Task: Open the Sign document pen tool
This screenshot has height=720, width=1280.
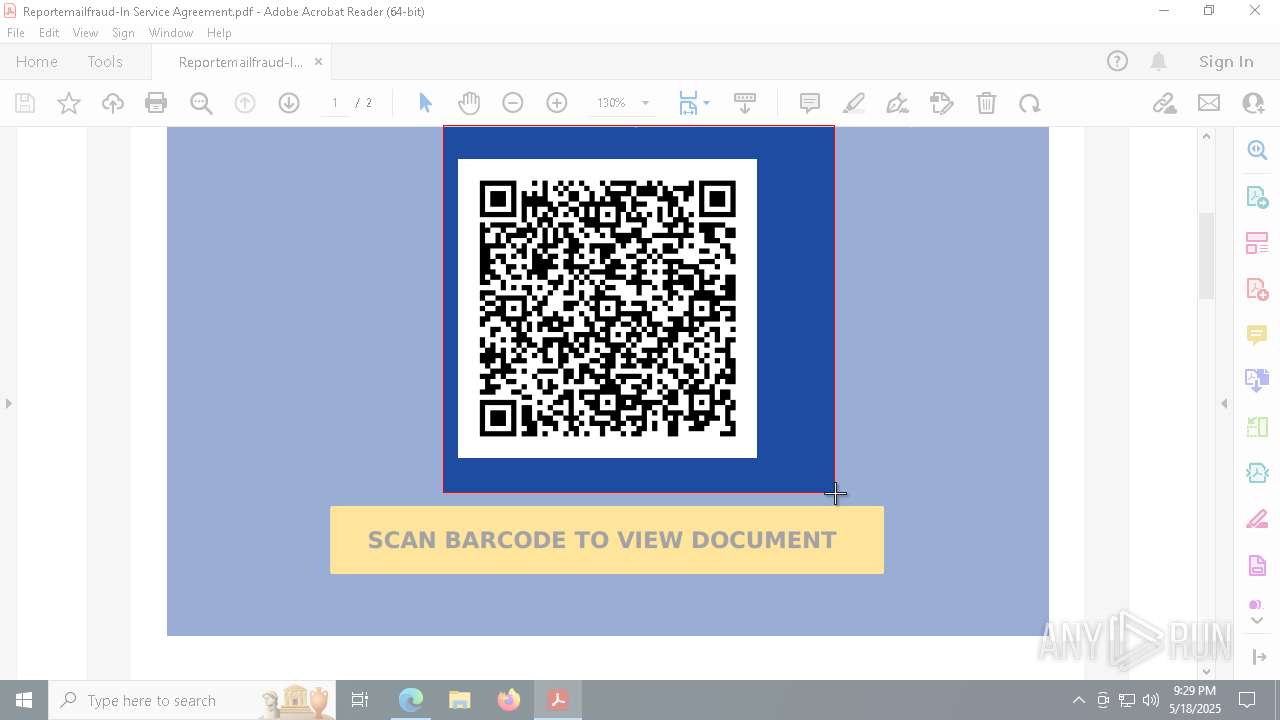Action: (898, 103)
